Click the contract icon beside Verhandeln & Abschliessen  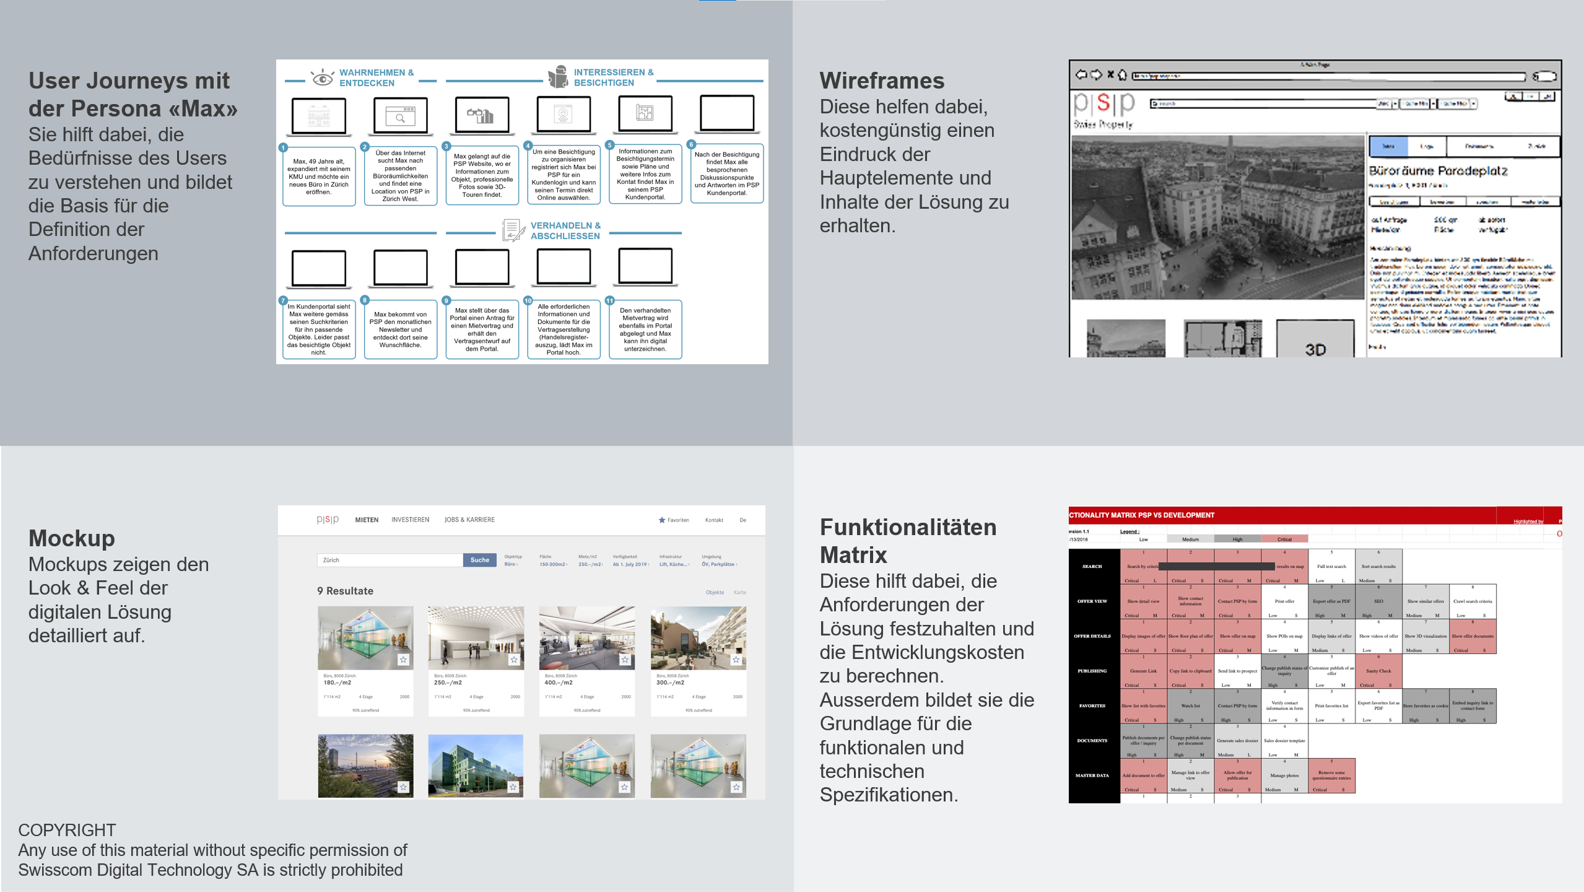(x=512, y=230)
